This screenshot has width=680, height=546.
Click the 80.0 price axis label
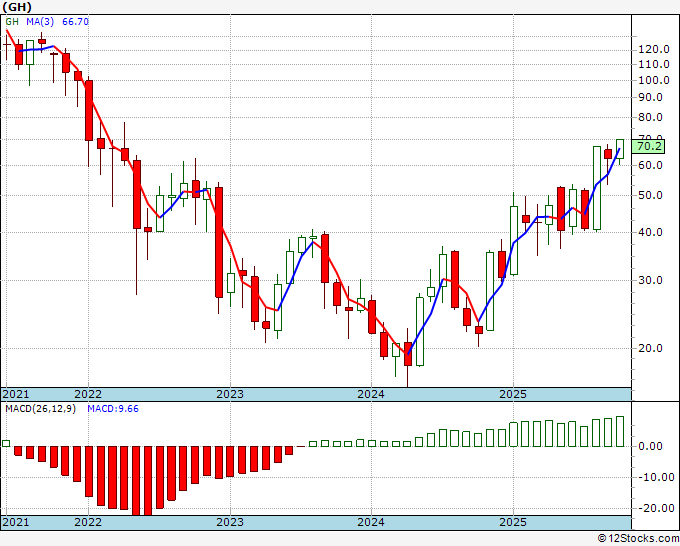point(651,118)
